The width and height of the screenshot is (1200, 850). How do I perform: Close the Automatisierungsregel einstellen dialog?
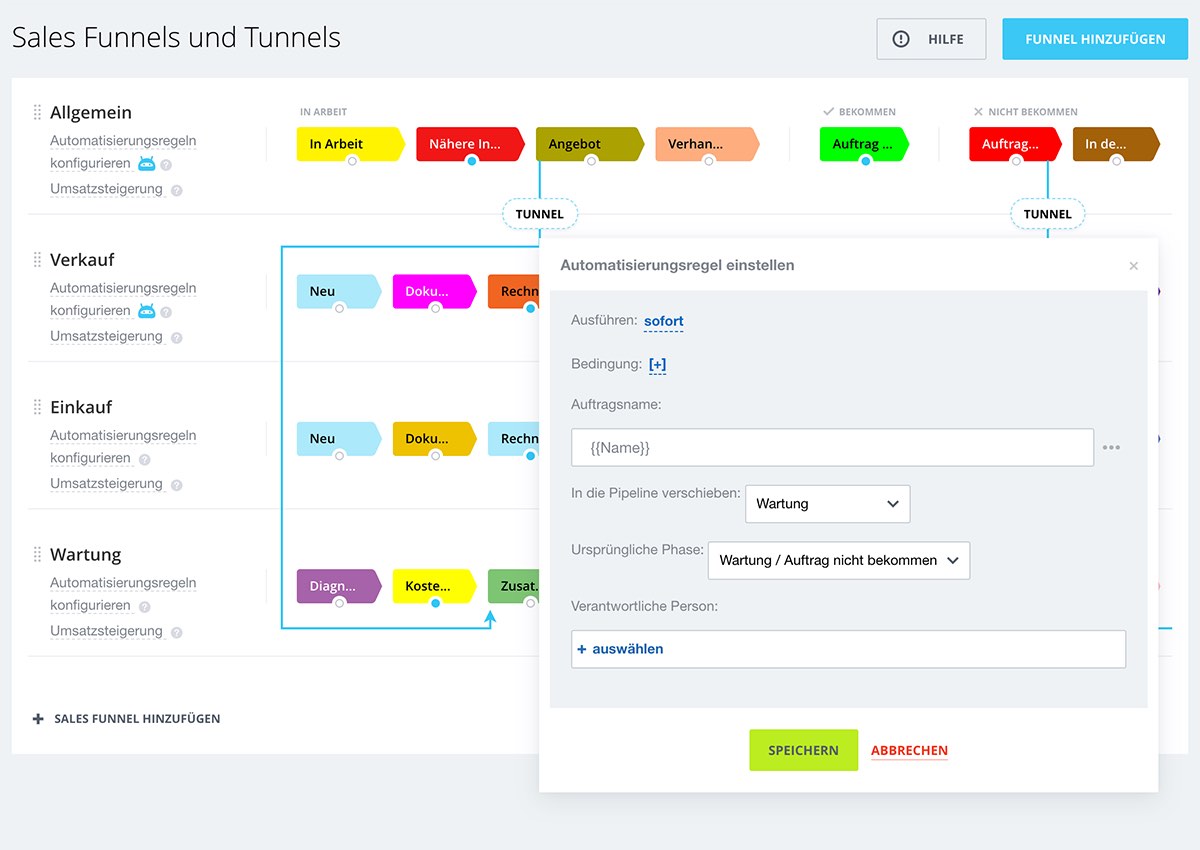coord(1133,266)
